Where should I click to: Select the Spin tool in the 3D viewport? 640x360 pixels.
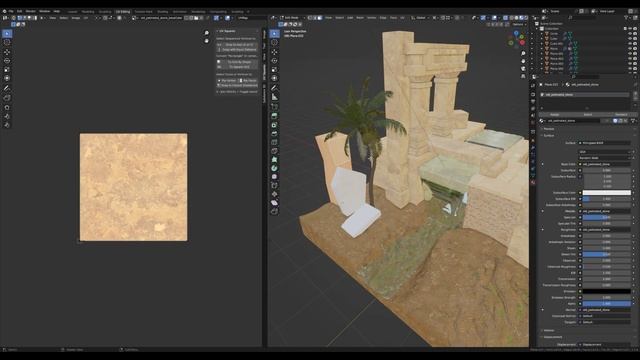click(x=274, y=168)
